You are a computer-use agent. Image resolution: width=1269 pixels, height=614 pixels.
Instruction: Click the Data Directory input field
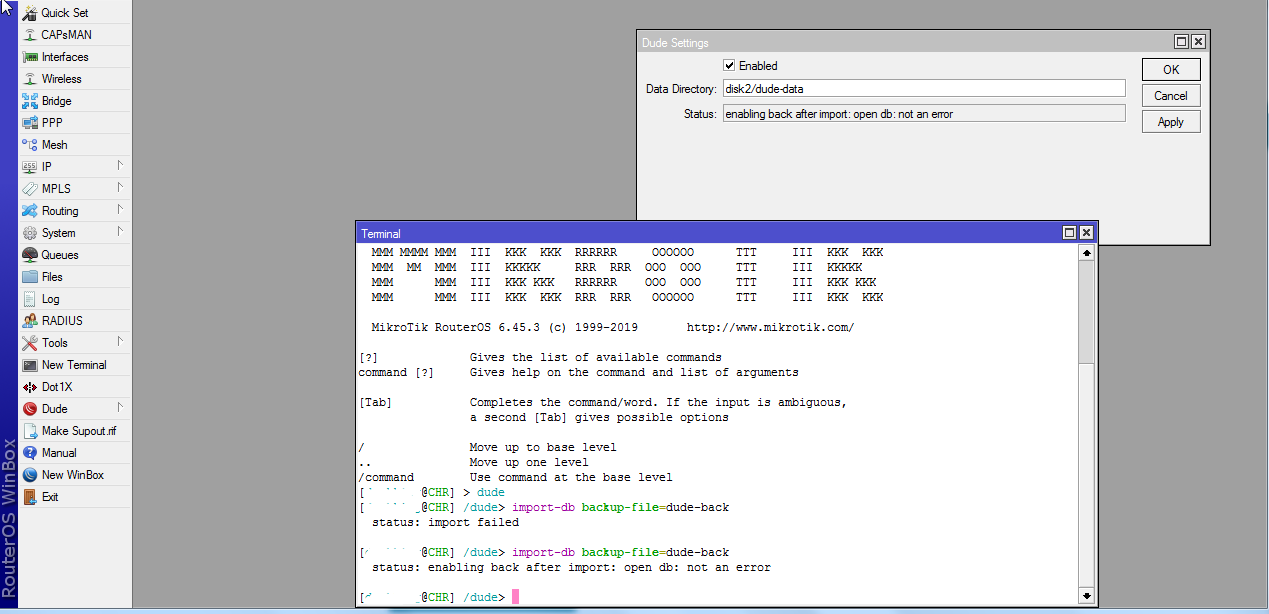tap(923, 89)
